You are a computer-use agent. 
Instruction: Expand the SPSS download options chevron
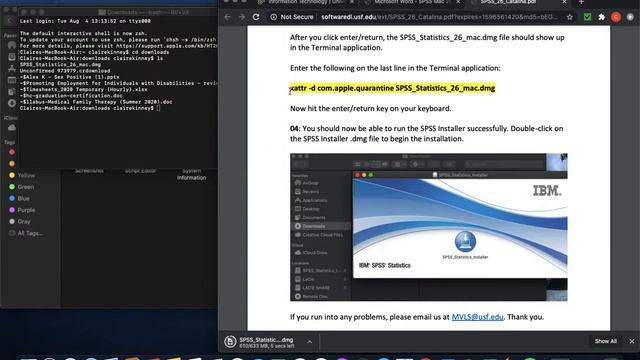point(309,342)
